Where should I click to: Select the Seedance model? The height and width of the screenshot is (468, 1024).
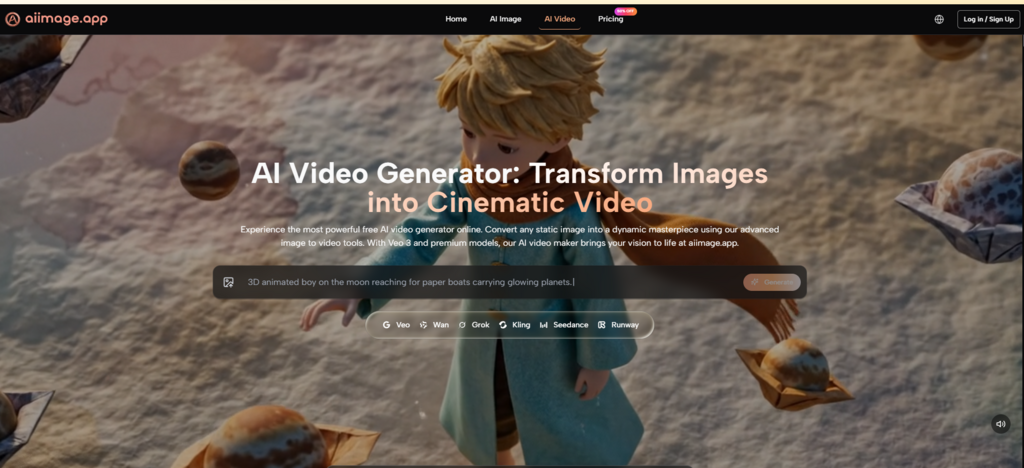click(x=564, y=324)
